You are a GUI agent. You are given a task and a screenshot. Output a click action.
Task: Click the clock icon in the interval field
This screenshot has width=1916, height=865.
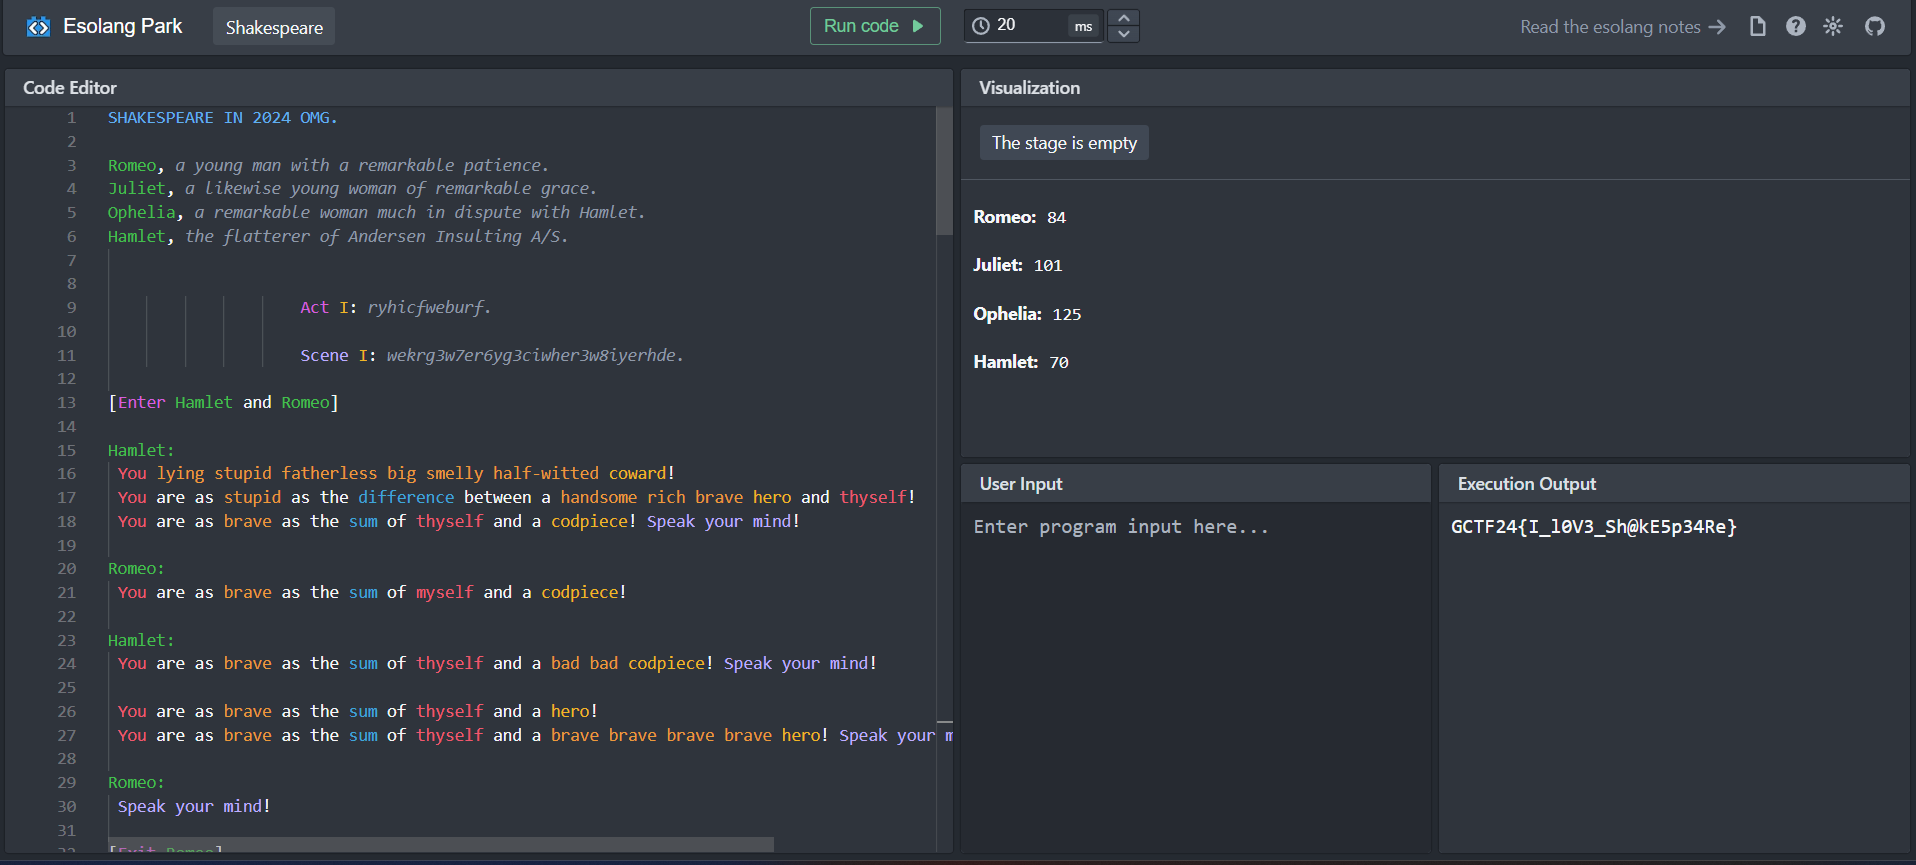pos(981,26)
